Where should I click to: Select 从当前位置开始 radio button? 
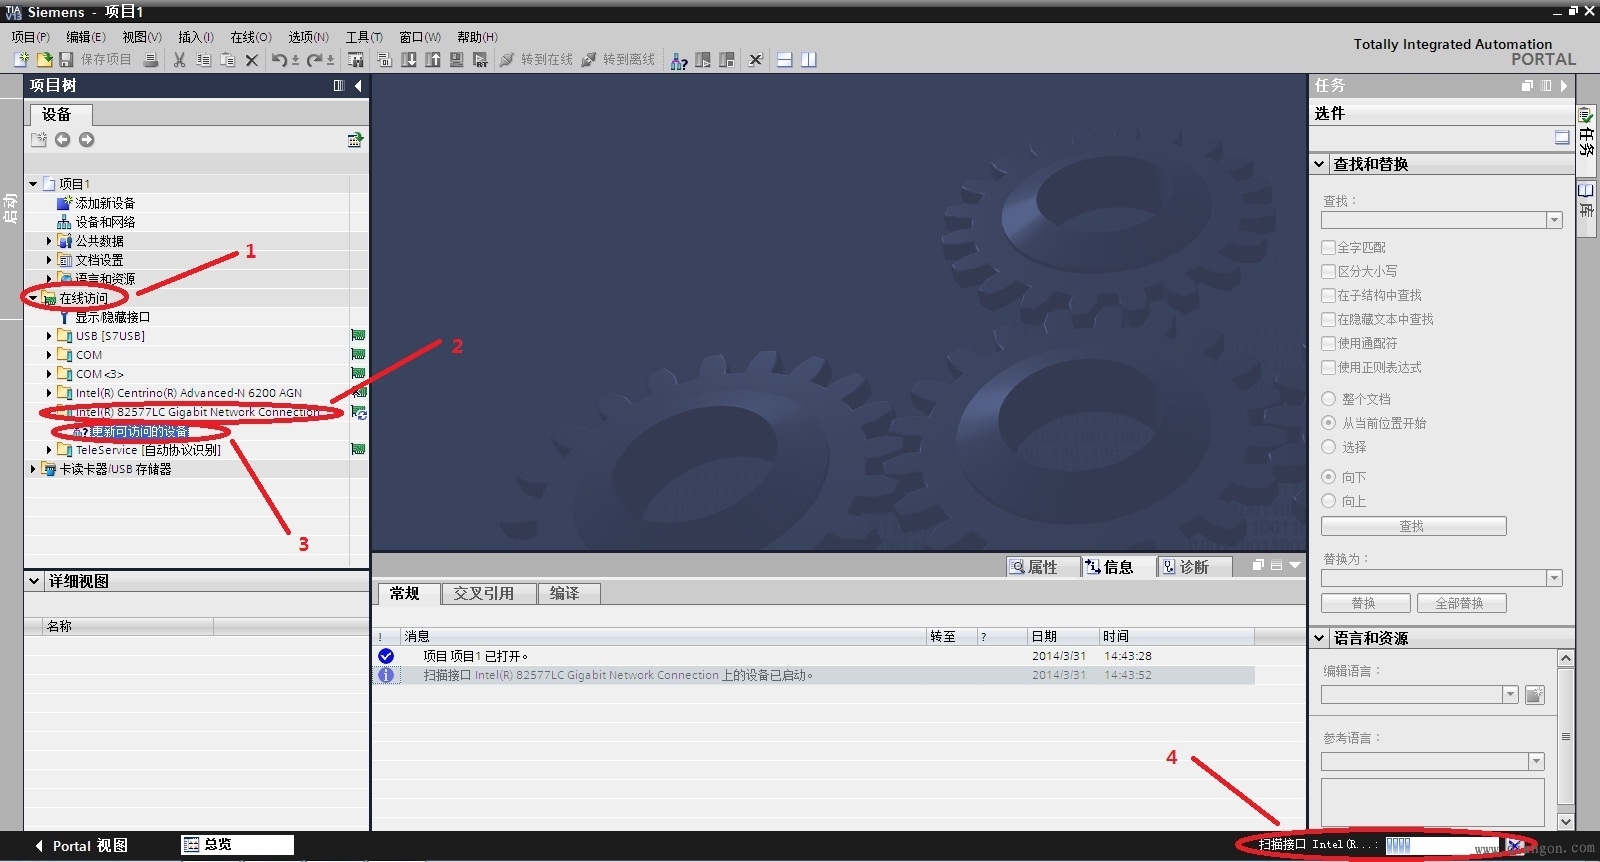click(1329, 423)
